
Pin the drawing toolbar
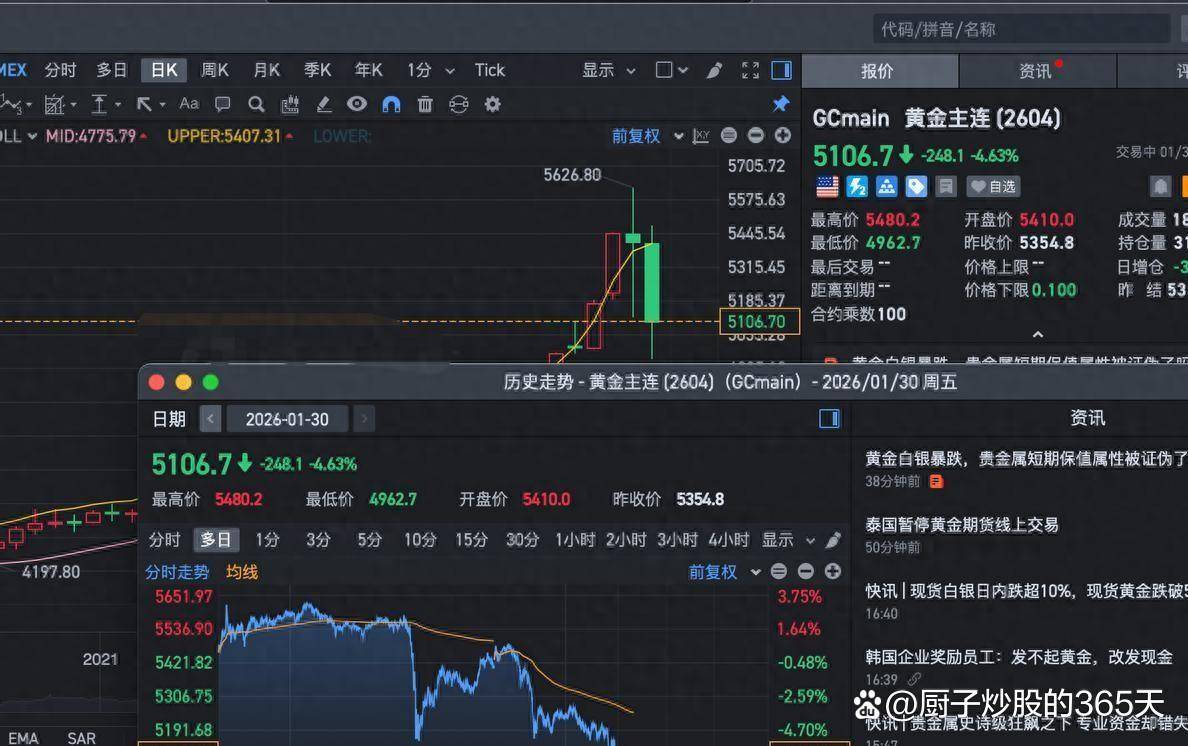coord(780,104)
